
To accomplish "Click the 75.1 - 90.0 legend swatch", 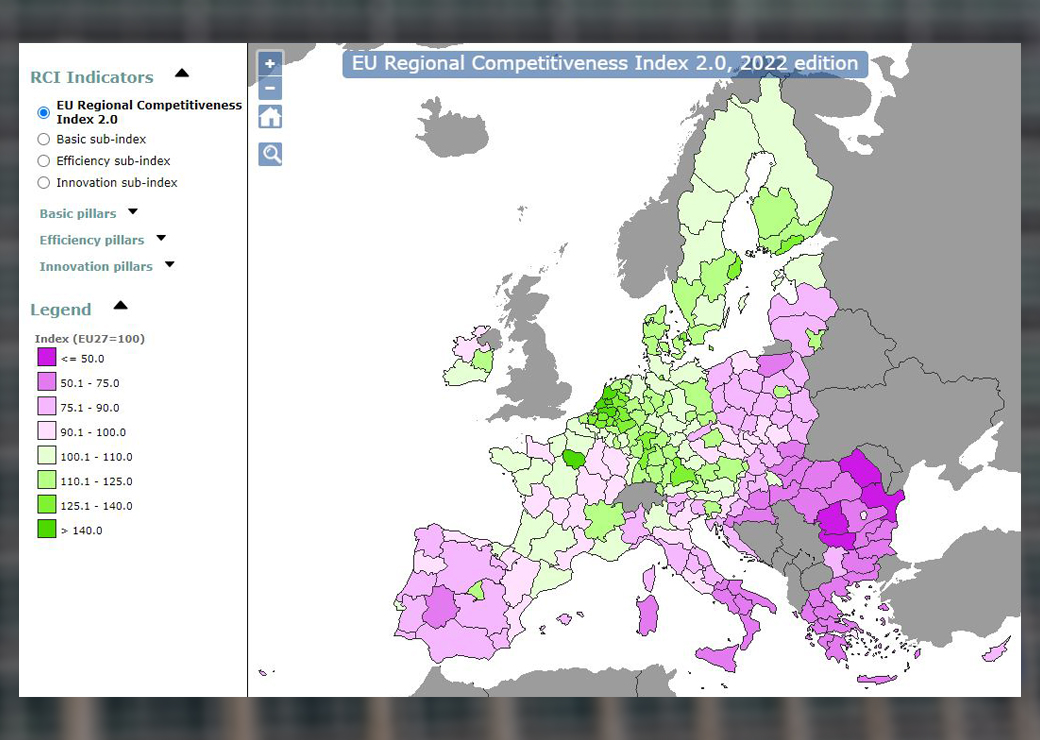I will click(x=46, y=406).
